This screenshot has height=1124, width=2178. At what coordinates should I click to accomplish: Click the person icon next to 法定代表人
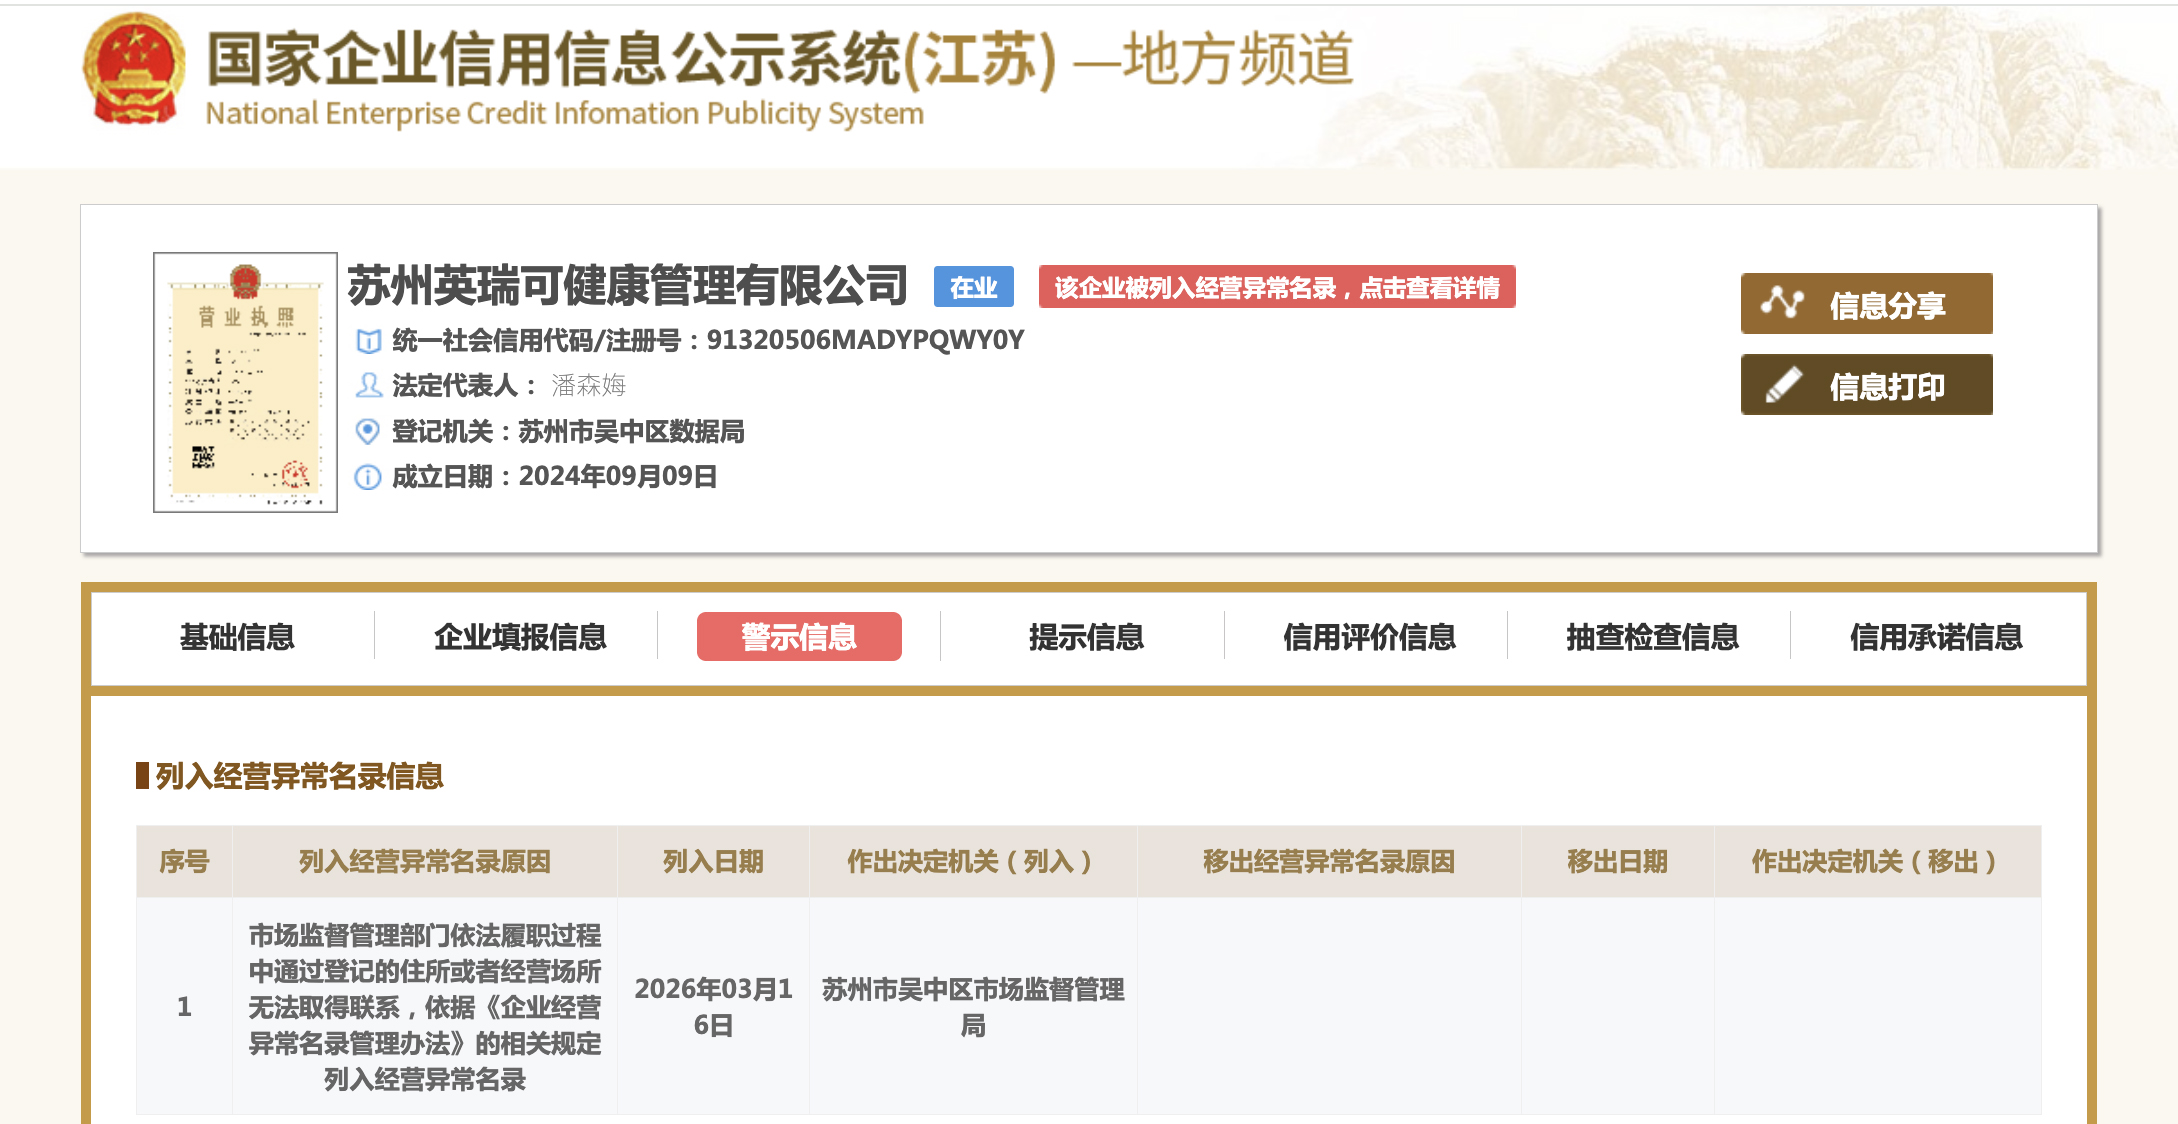pyautogui.click(x=369, y=385)
